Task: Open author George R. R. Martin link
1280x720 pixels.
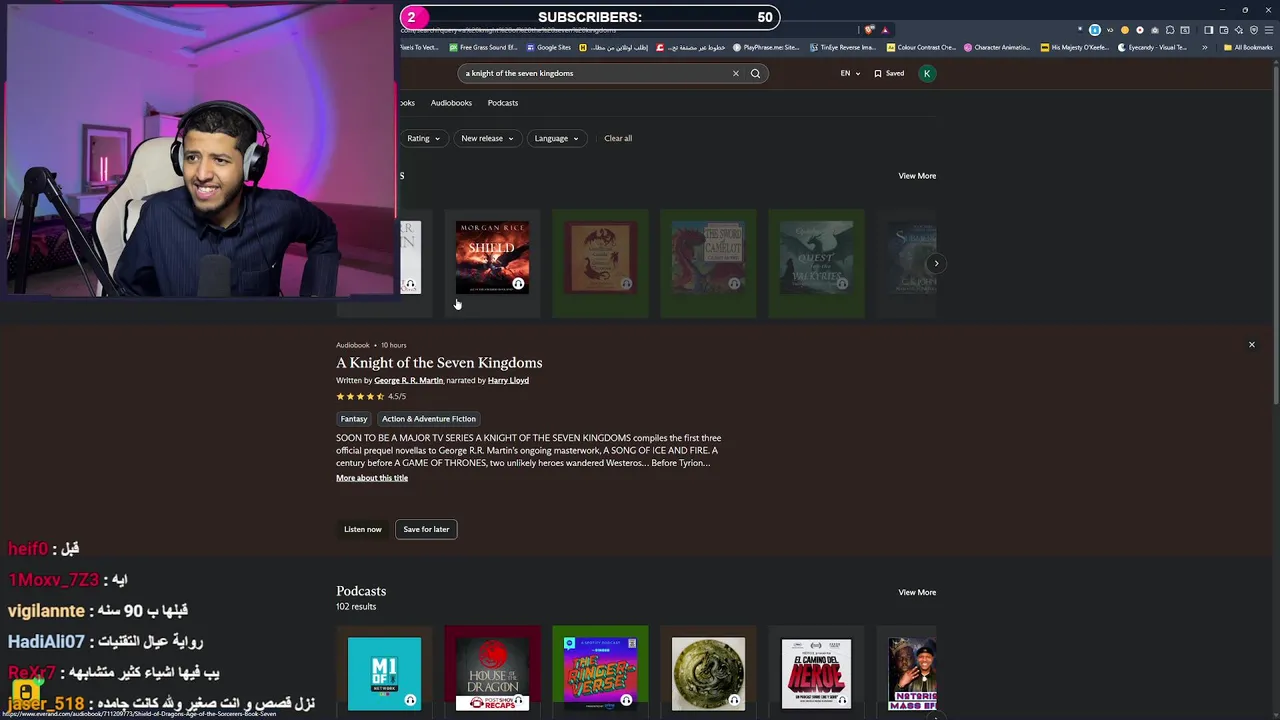Action: coord(408,380)
